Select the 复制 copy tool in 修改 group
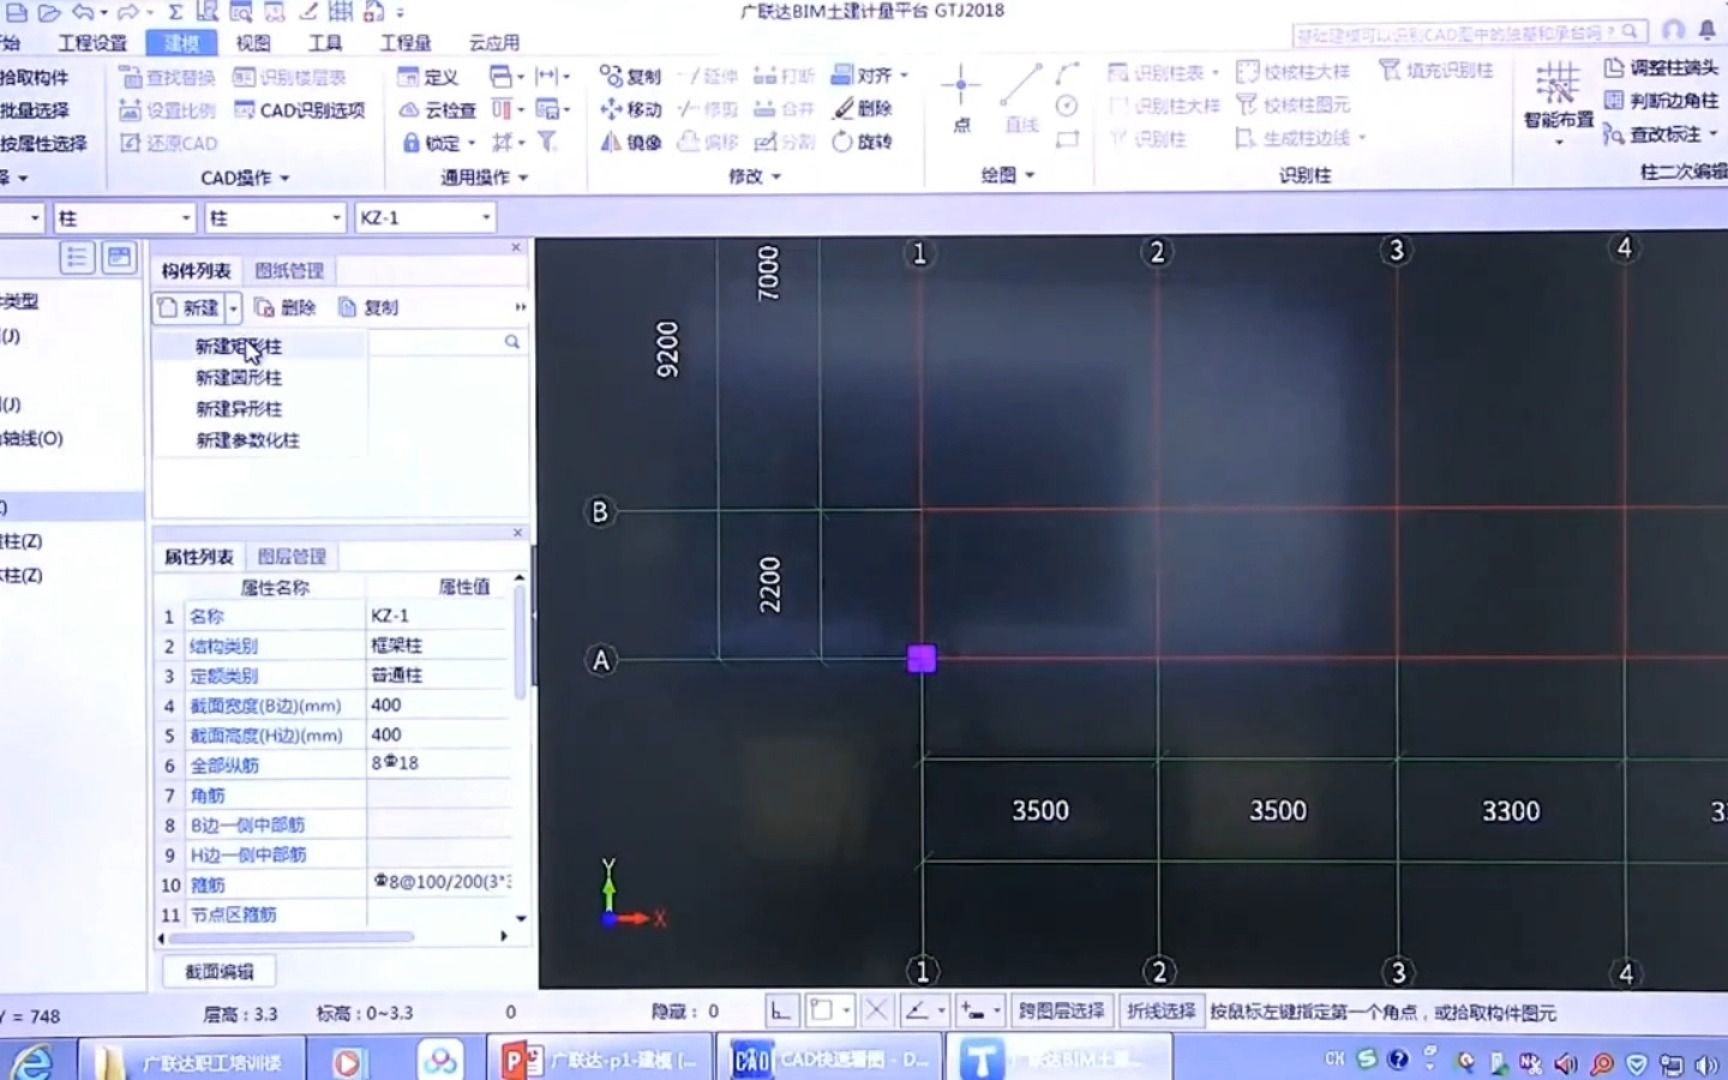Screen dimensions: 1728x1080 pos(630,76)
